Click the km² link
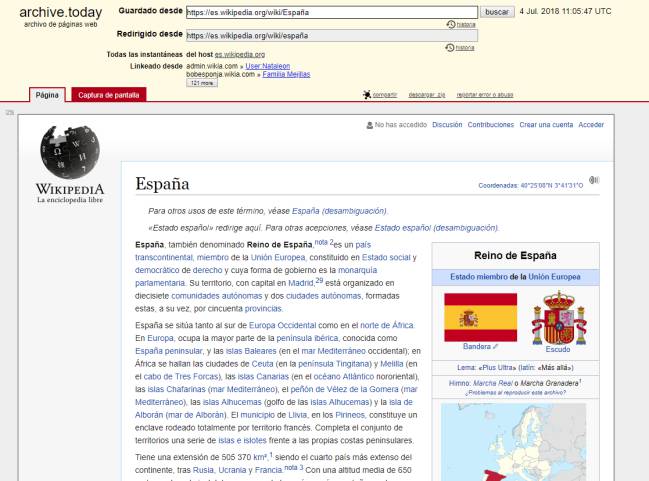This screenshot has width=649, height=481. point(260,457)
